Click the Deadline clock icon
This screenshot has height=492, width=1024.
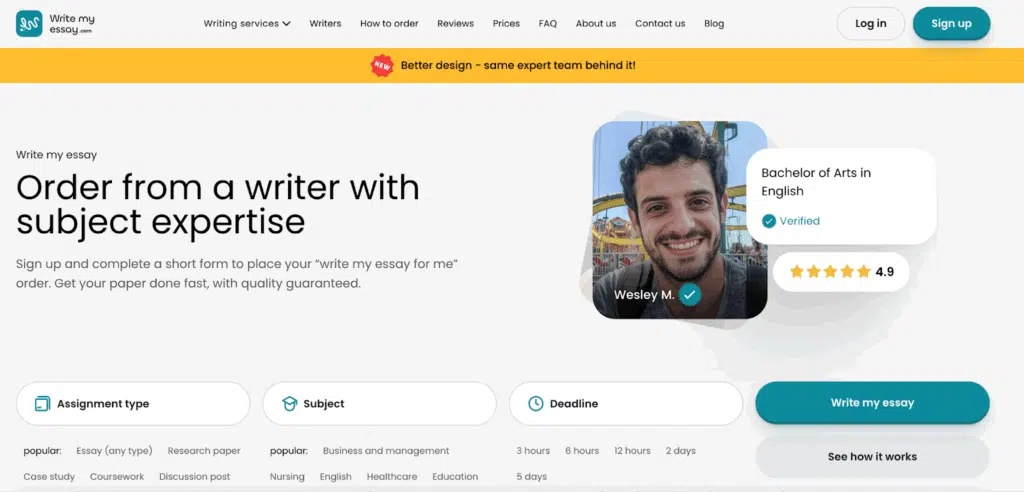point(536,404)
